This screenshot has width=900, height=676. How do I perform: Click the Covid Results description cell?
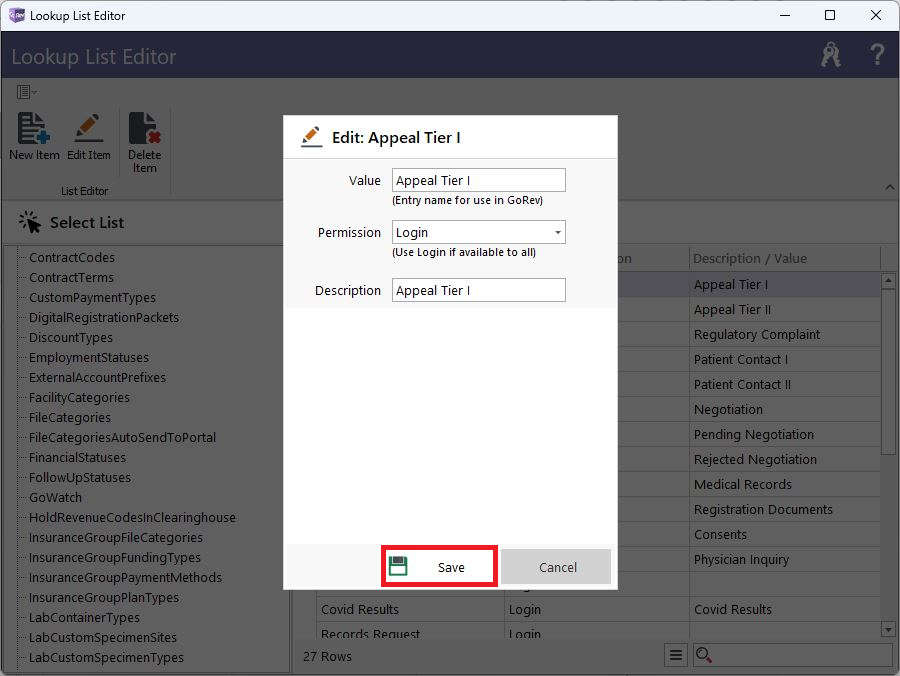point(784,609)
